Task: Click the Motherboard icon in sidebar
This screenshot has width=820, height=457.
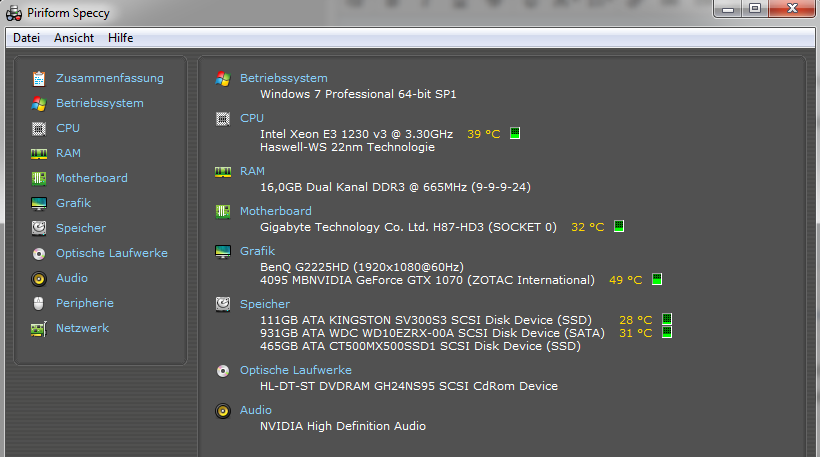Action: point(39,178)
